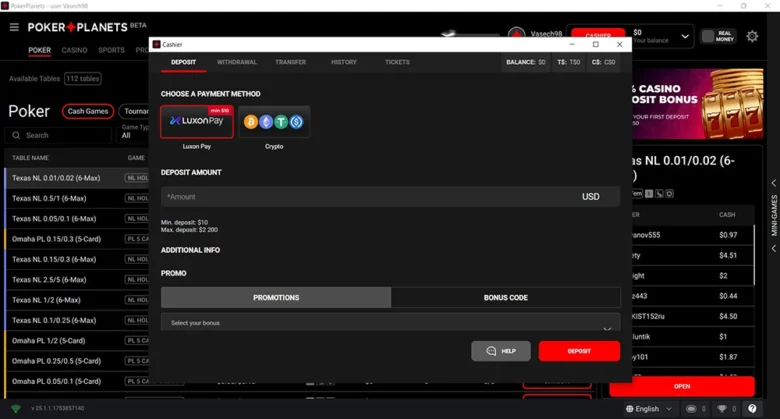This screenshot has width=780, height=419.
Task: Open the Sports section in main nav
Action: tap(111, 50)
